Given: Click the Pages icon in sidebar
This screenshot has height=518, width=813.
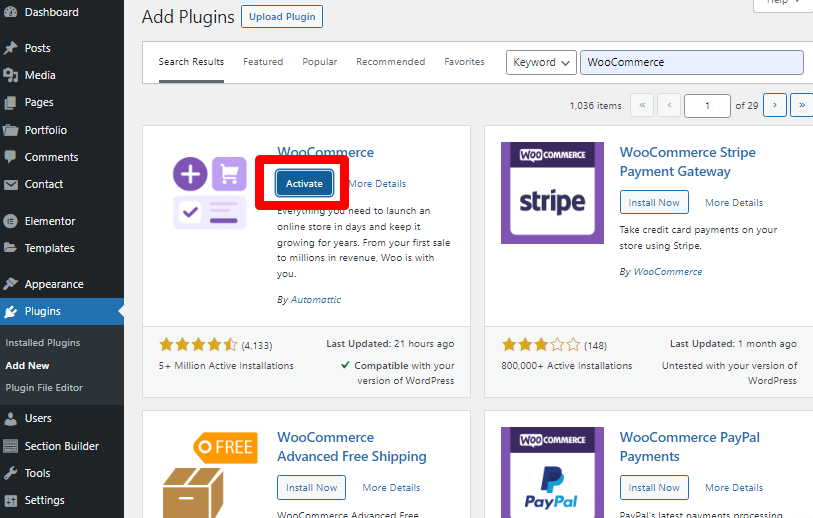Looking at the screenshot, I should (x=10, y=103).
